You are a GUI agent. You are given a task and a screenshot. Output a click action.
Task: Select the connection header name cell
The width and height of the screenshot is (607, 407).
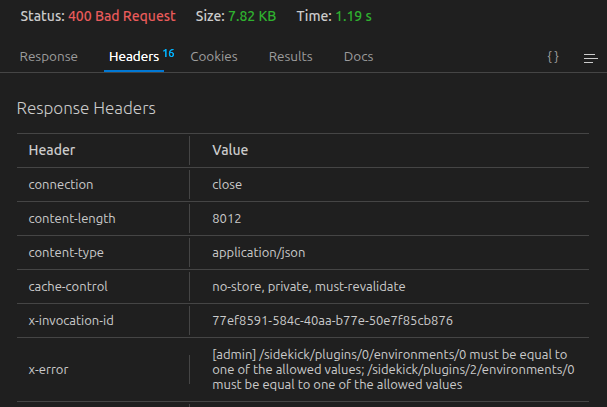pyautogui.click(x=61, y=185)
